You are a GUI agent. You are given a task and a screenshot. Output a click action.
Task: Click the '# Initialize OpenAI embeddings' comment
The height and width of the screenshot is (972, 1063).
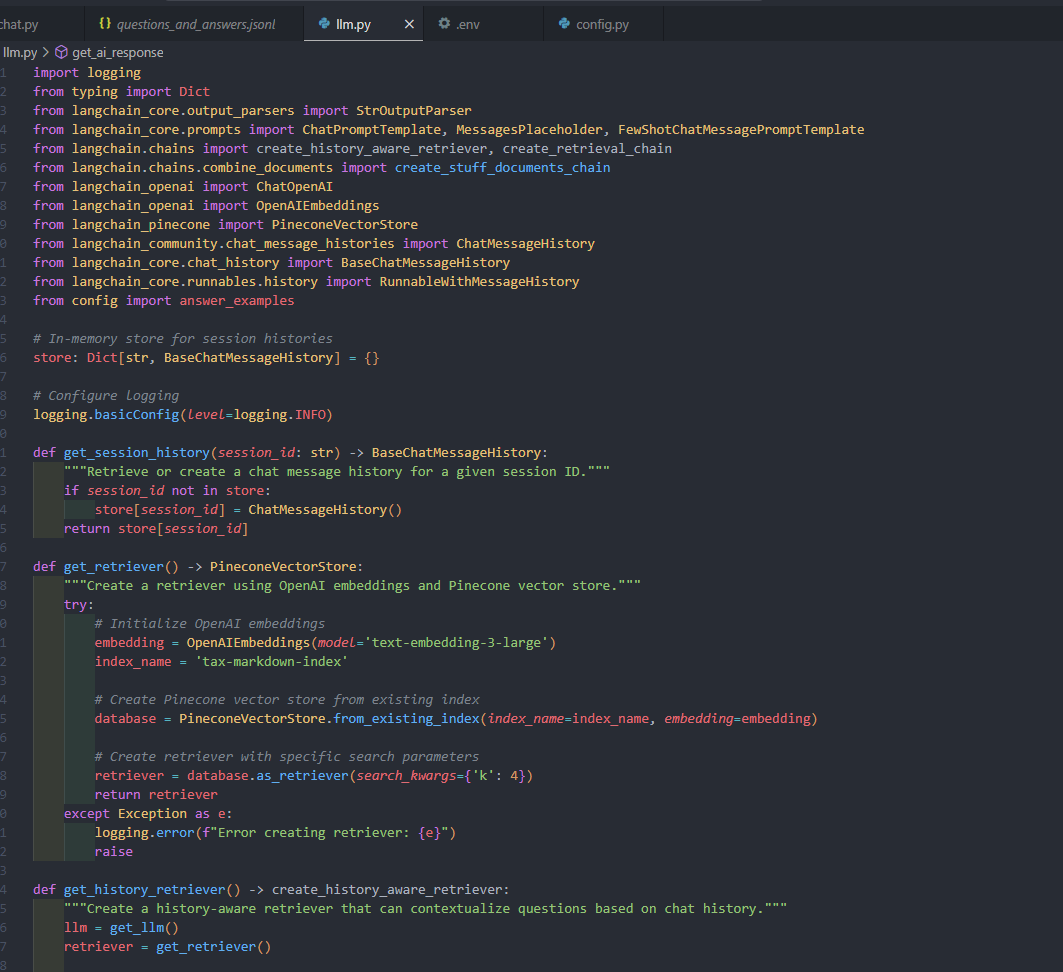click(x=209, y=623)
